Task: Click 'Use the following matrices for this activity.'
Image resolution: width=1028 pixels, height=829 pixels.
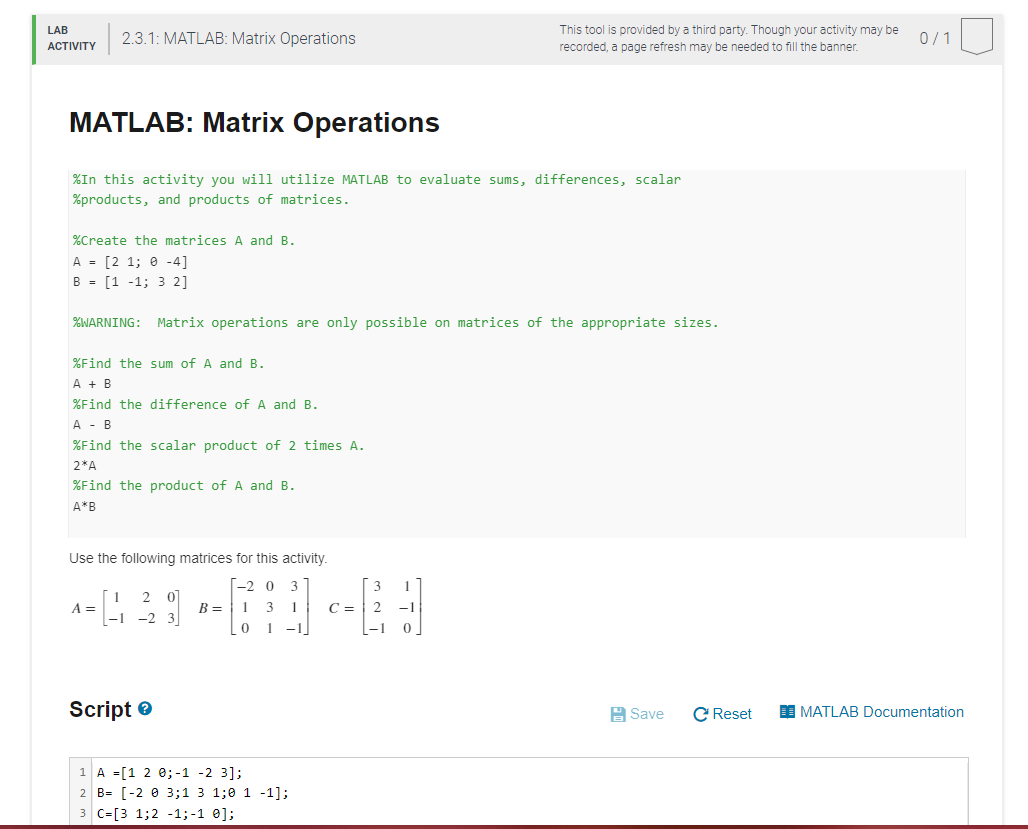Action: point(198,558)
